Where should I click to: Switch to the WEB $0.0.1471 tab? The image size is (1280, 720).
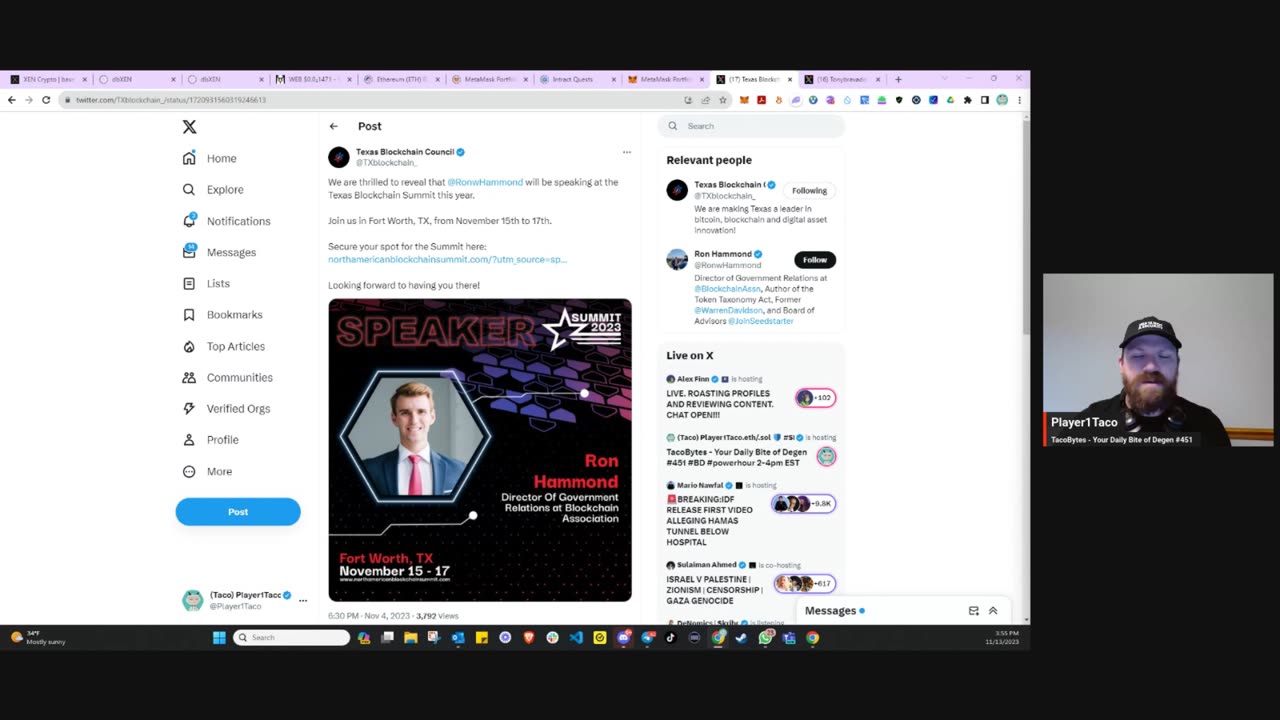(314, 79)
